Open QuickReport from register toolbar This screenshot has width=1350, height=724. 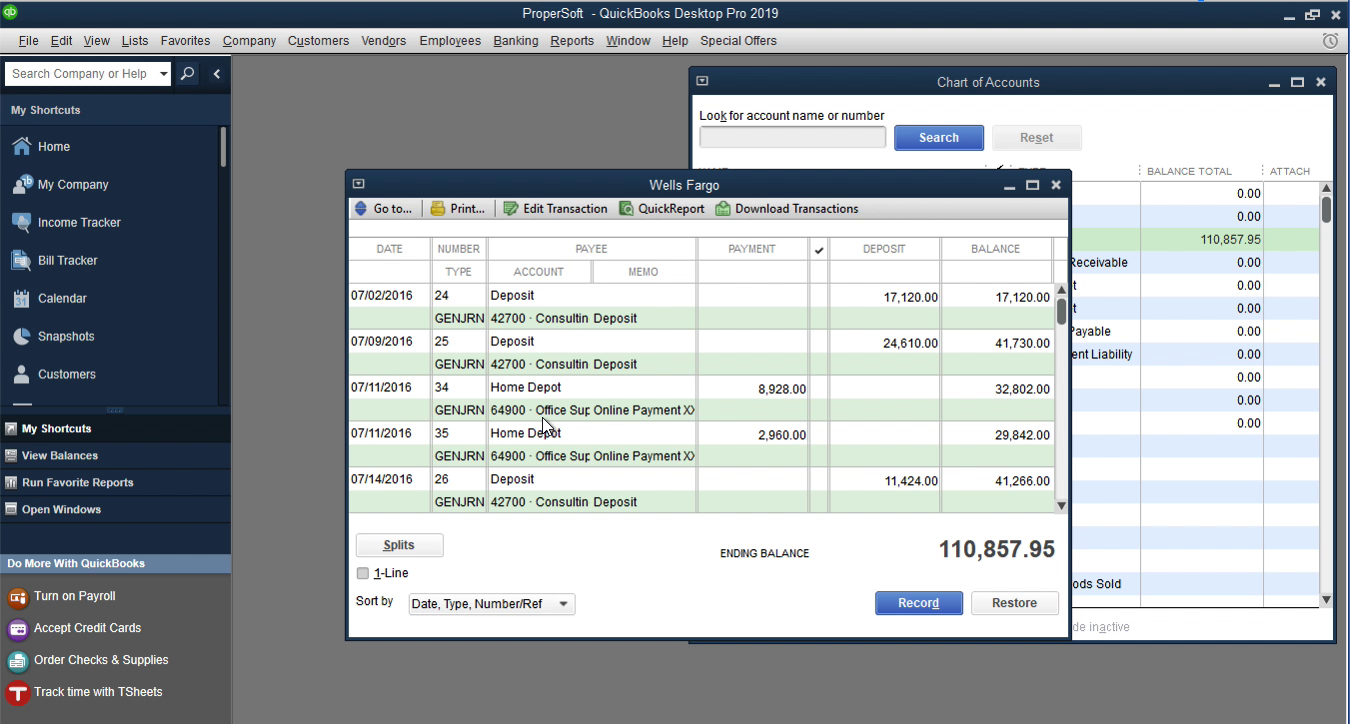662,208
